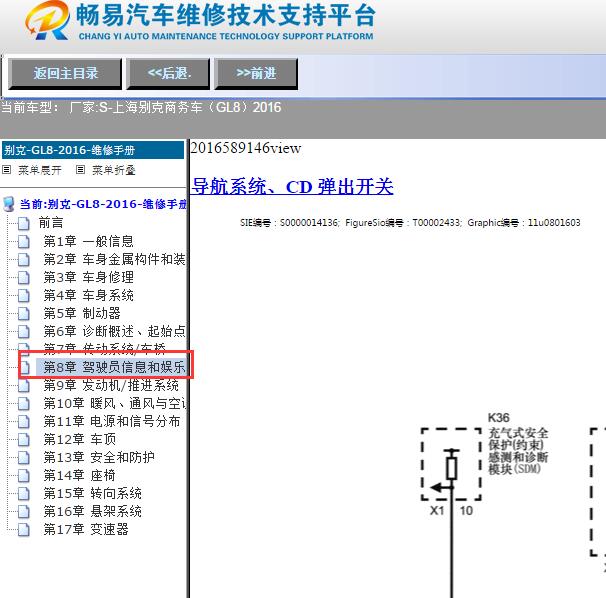Open 第4章 车身系统
Viewport: 606px width, 598px height.
(x=89, y=295)
